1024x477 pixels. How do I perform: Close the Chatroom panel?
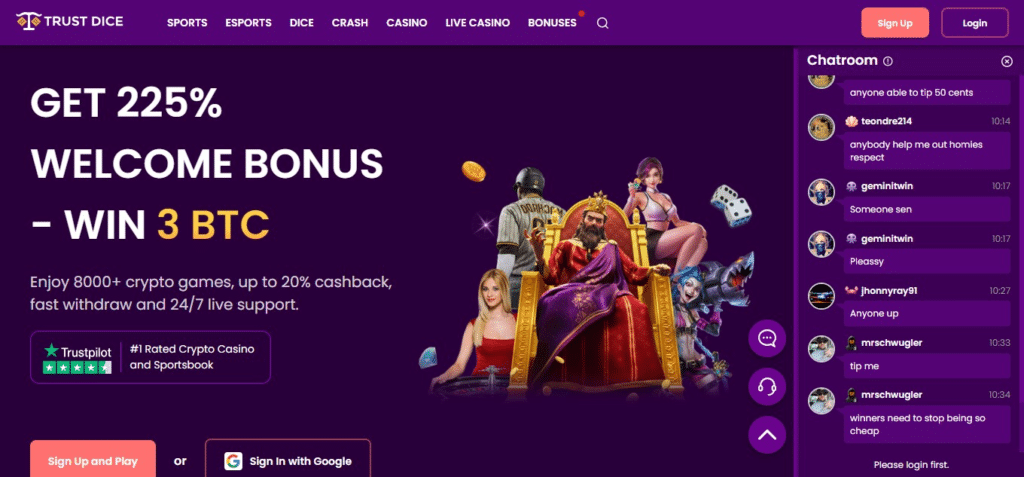(x=1007, y=61)
